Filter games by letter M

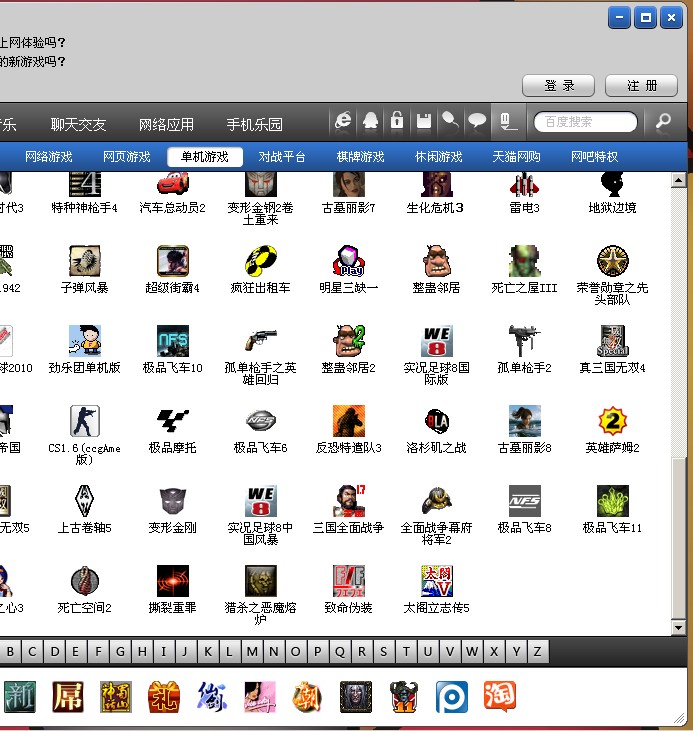[252, 652]
